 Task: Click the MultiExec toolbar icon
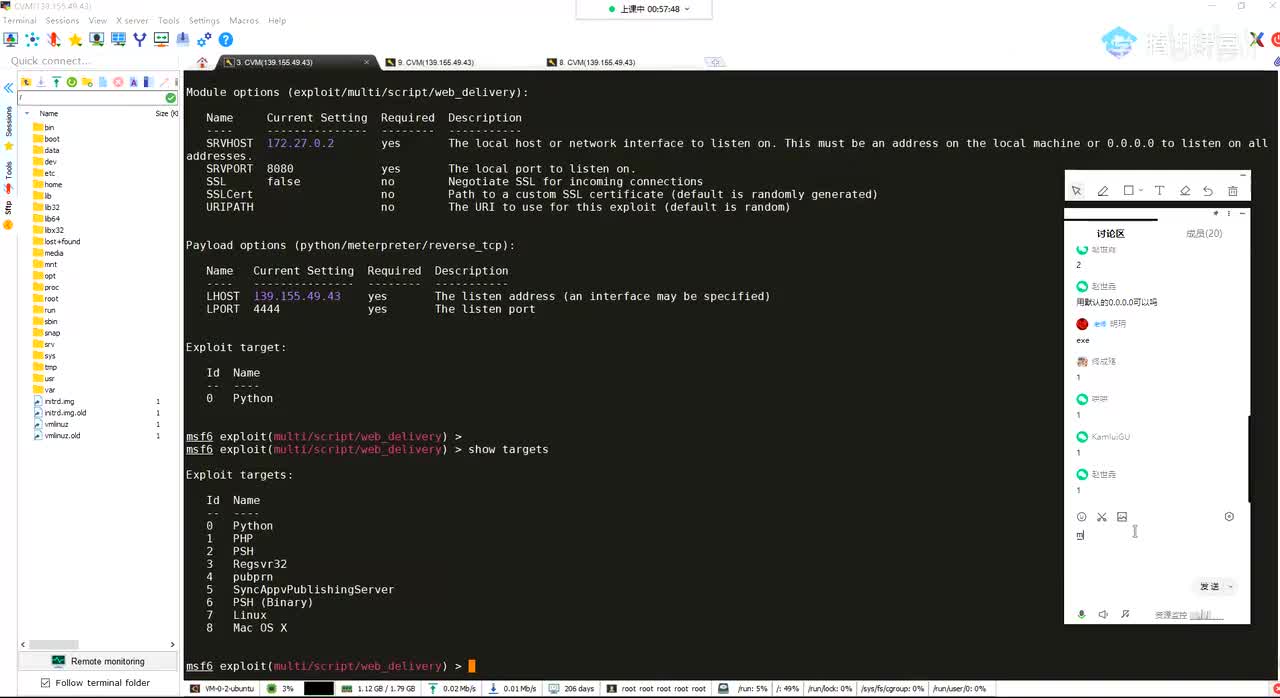161,40
